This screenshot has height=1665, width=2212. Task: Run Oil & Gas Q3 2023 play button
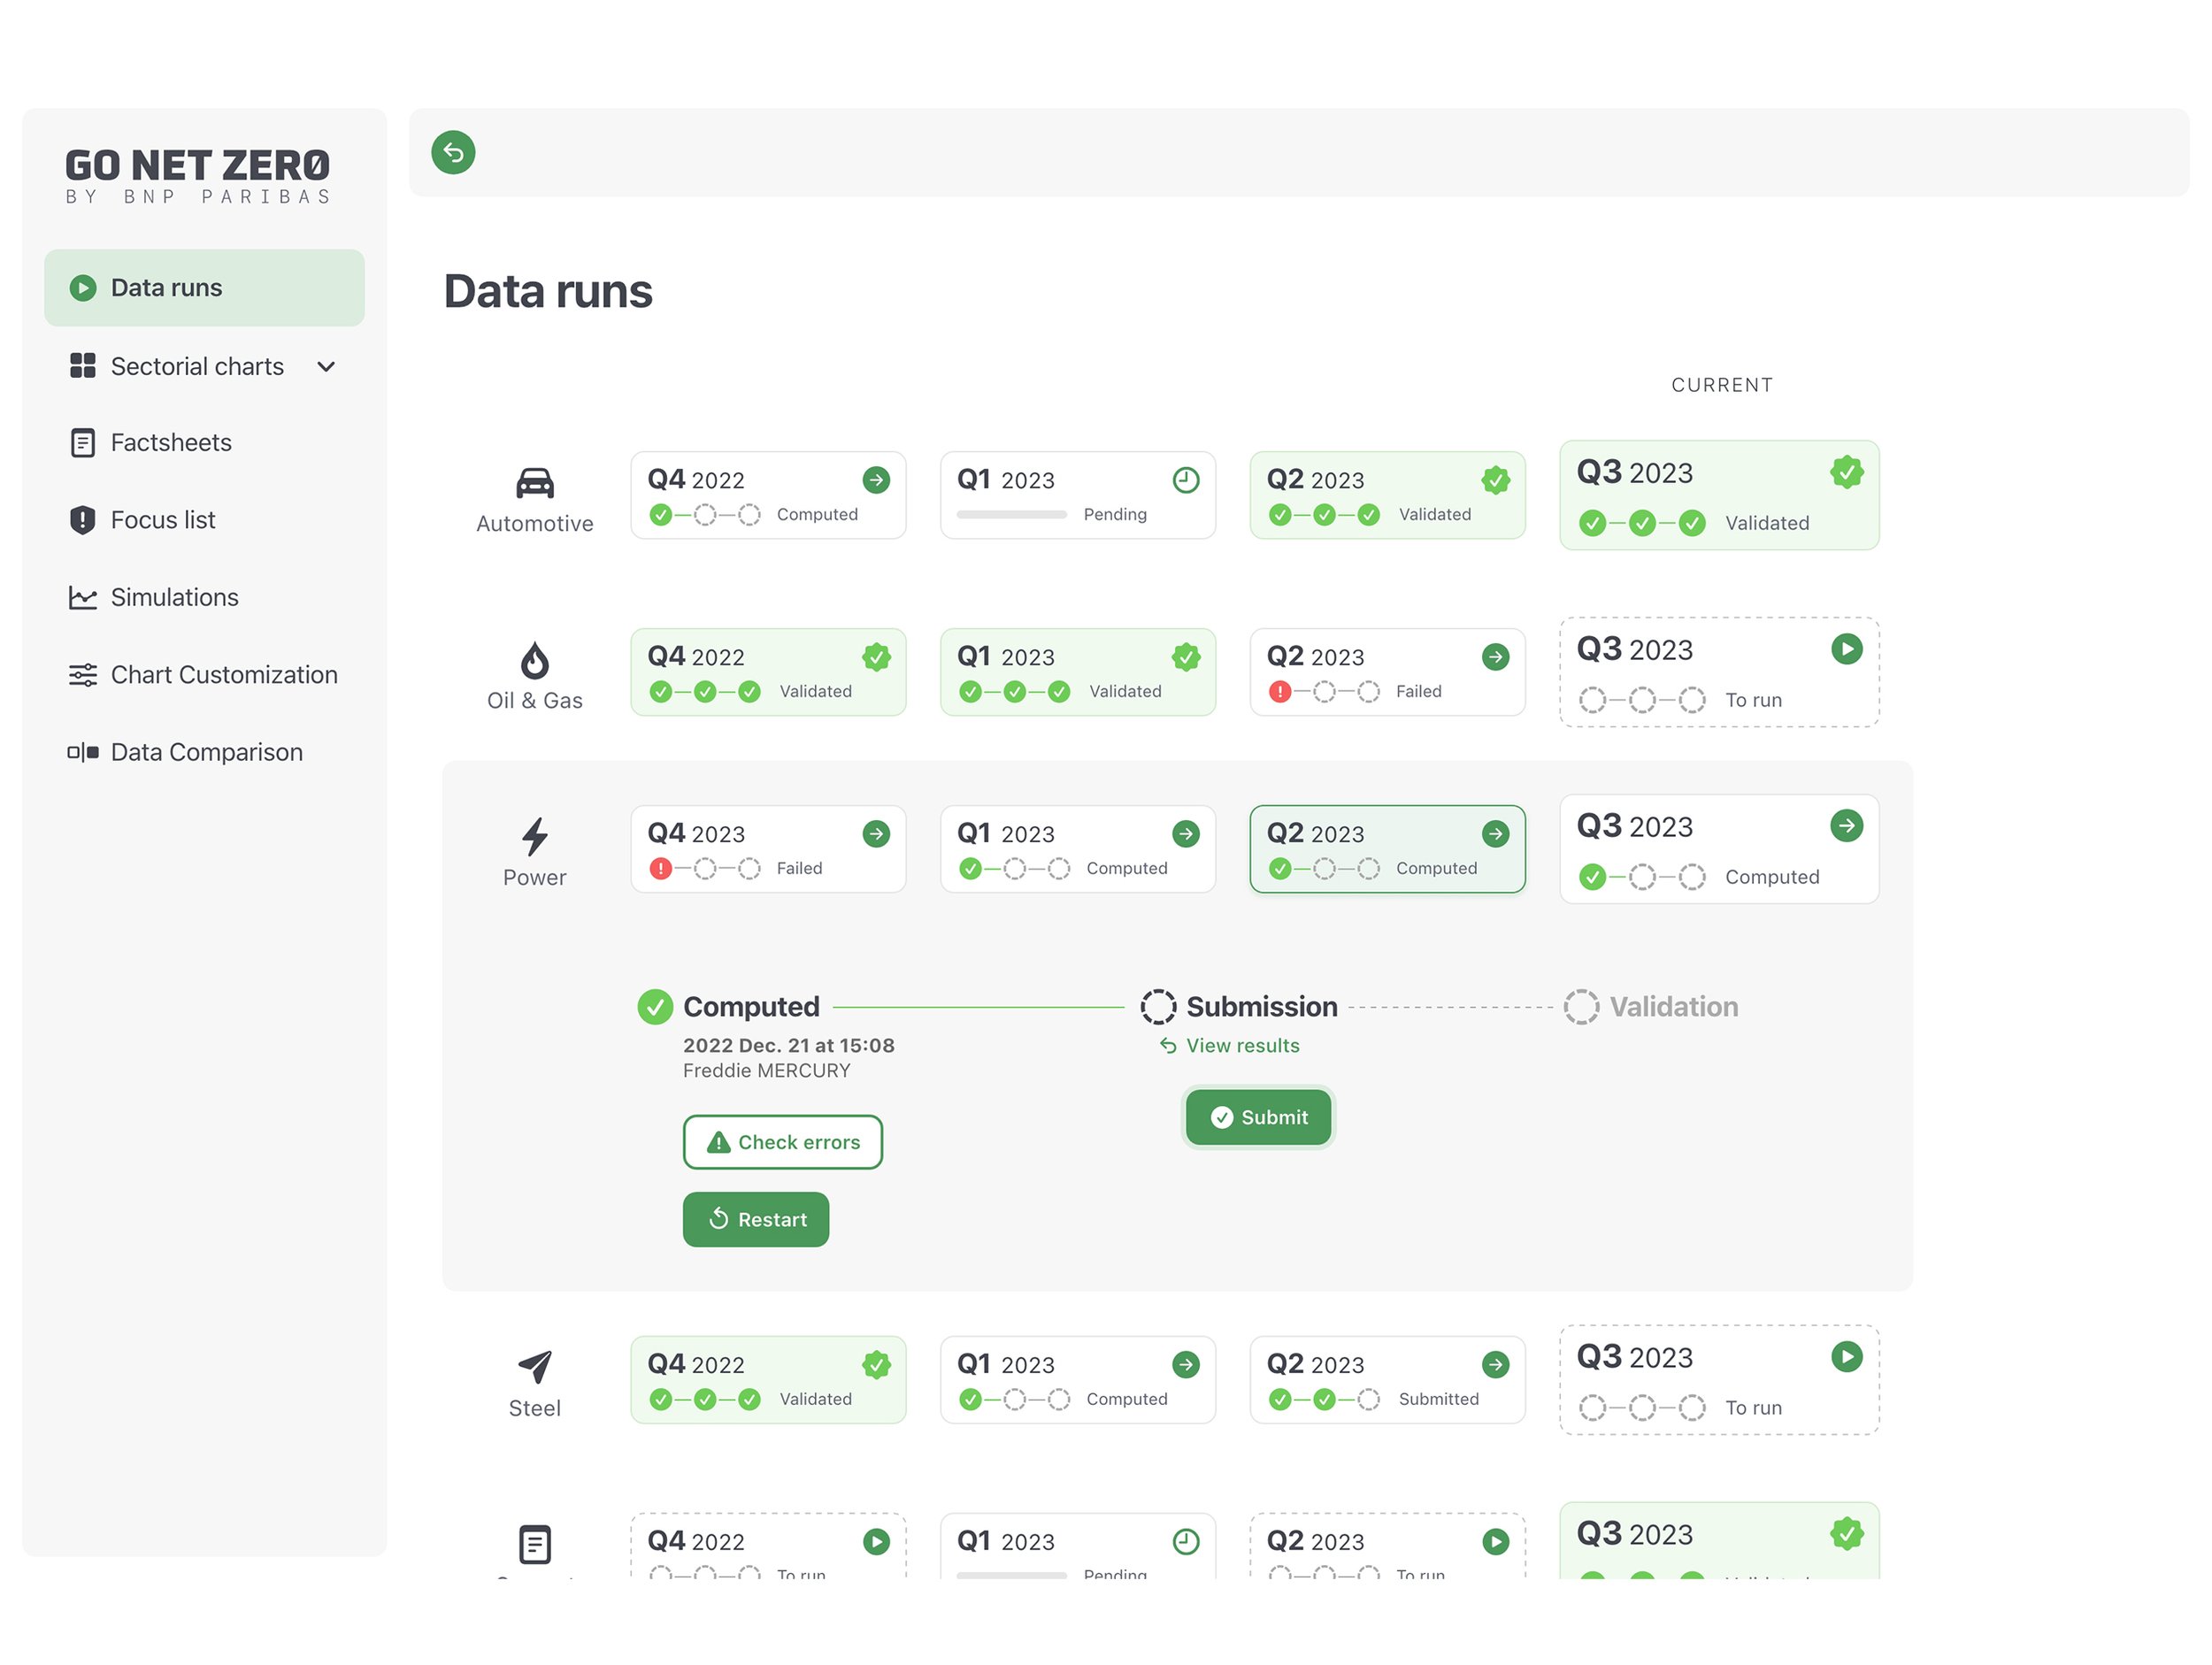(x=1847, y=649)
